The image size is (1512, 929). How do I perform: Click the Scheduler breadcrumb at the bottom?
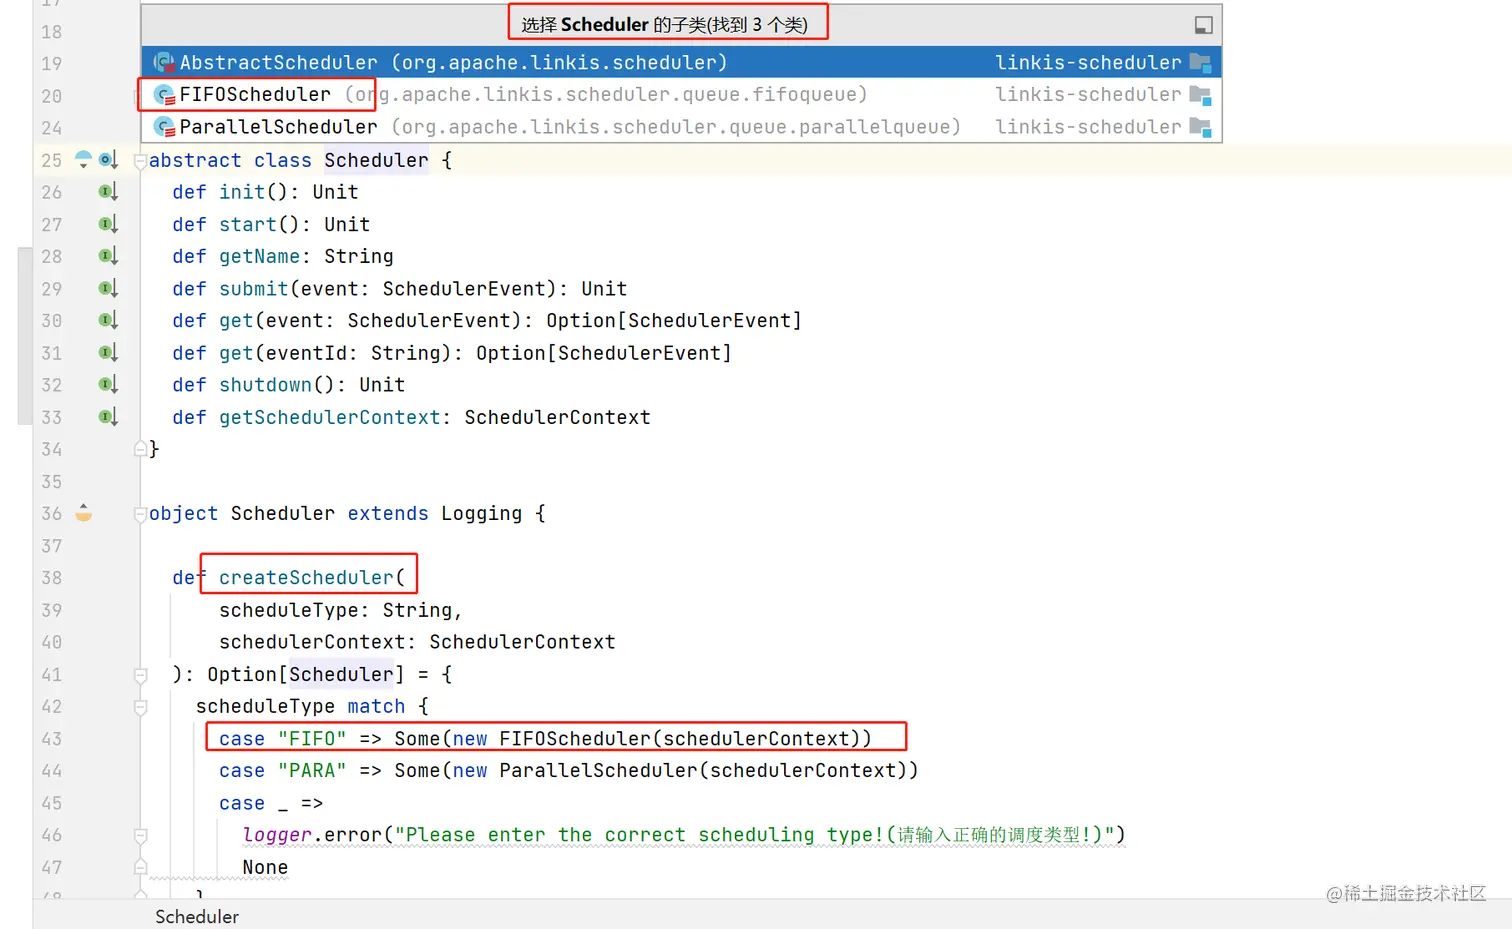(197, 916)
